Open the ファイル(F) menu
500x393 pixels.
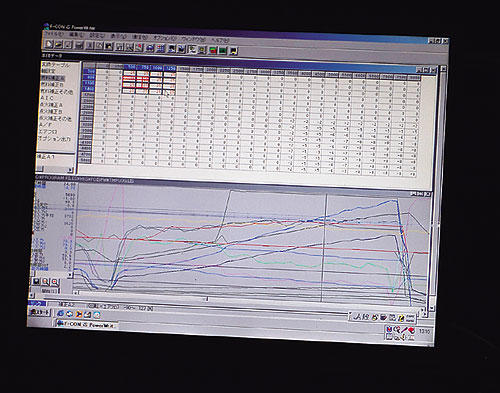click(x=53, y=34)
